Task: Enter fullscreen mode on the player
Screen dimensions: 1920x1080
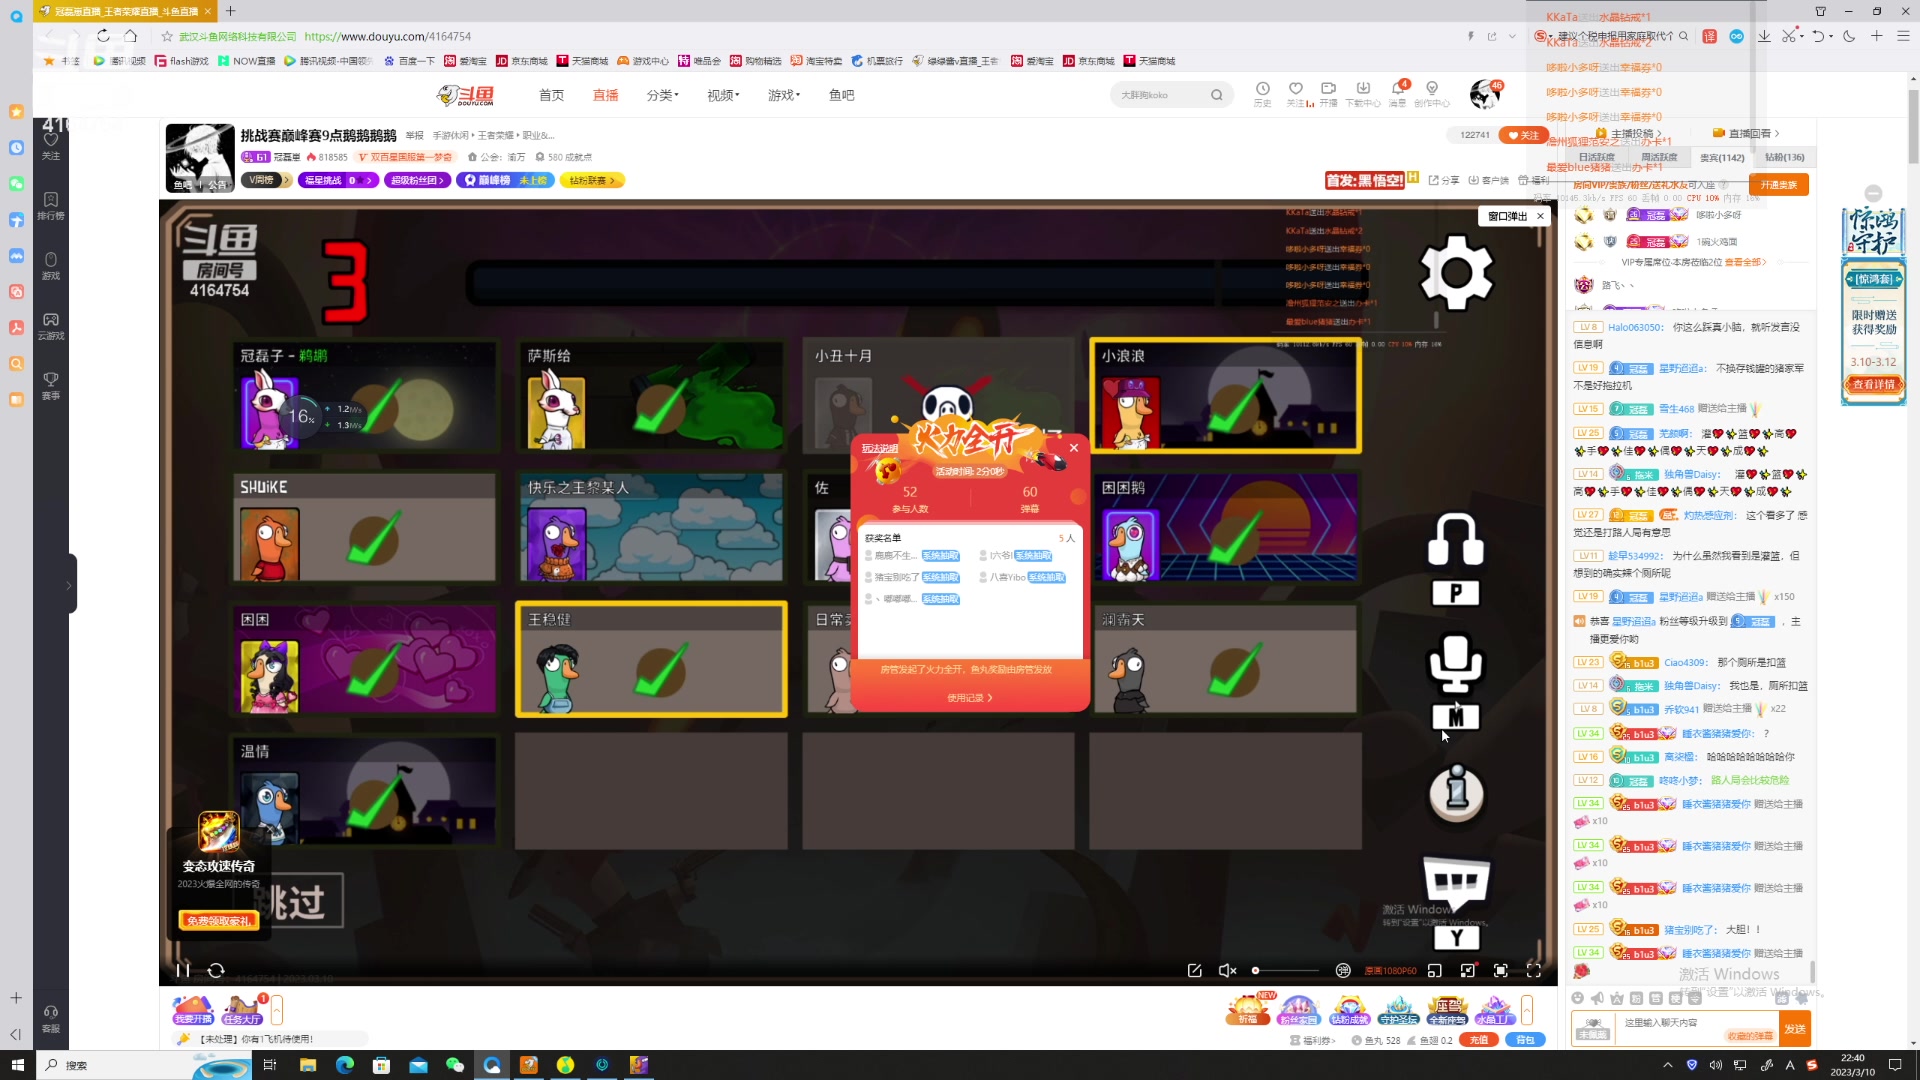Action: point(1534,970)
